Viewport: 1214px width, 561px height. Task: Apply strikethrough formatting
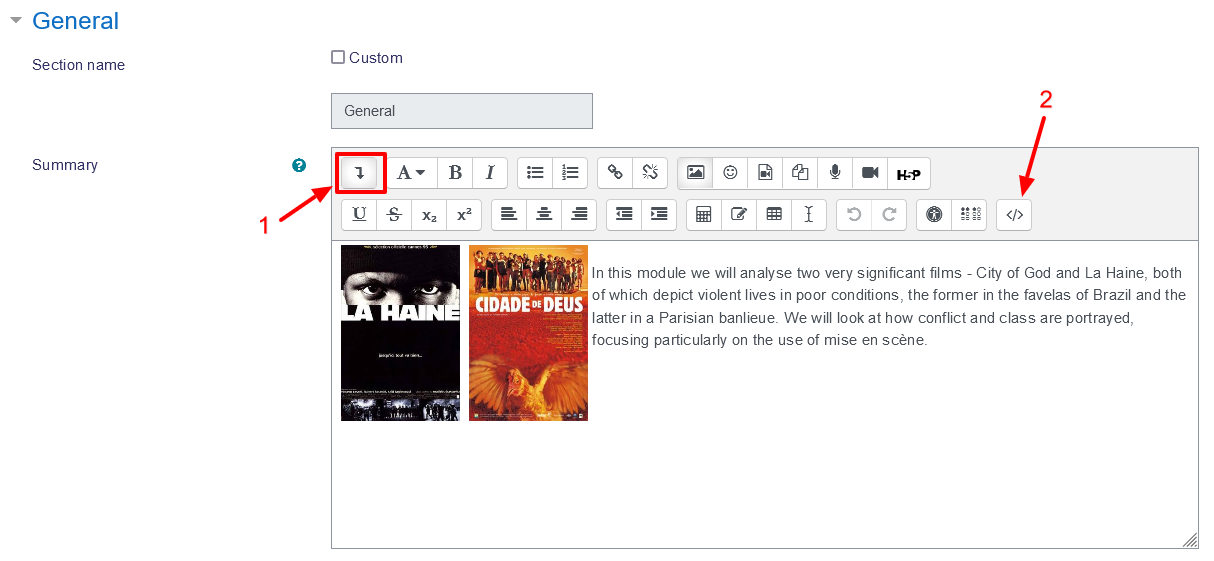click(394, 215)
